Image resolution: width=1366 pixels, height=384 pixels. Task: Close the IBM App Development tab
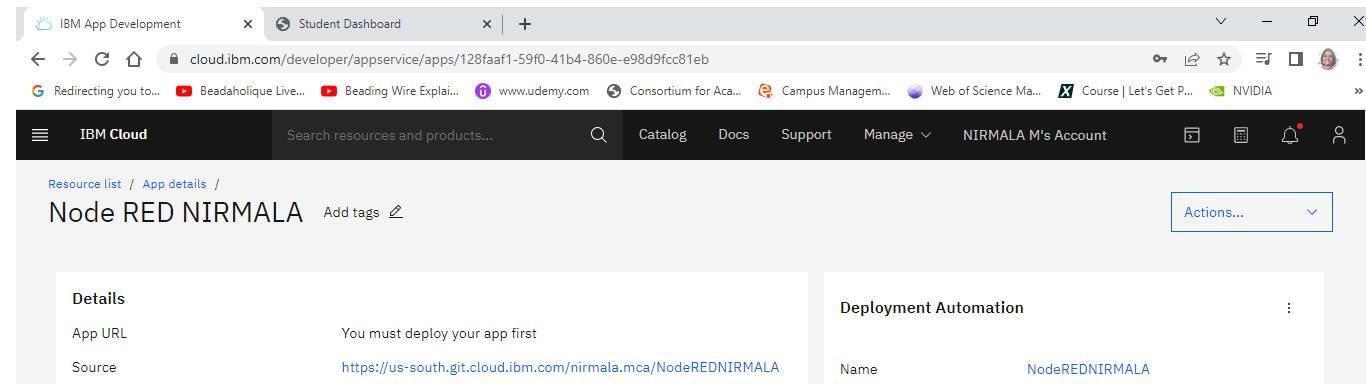(x=248, y=24)
